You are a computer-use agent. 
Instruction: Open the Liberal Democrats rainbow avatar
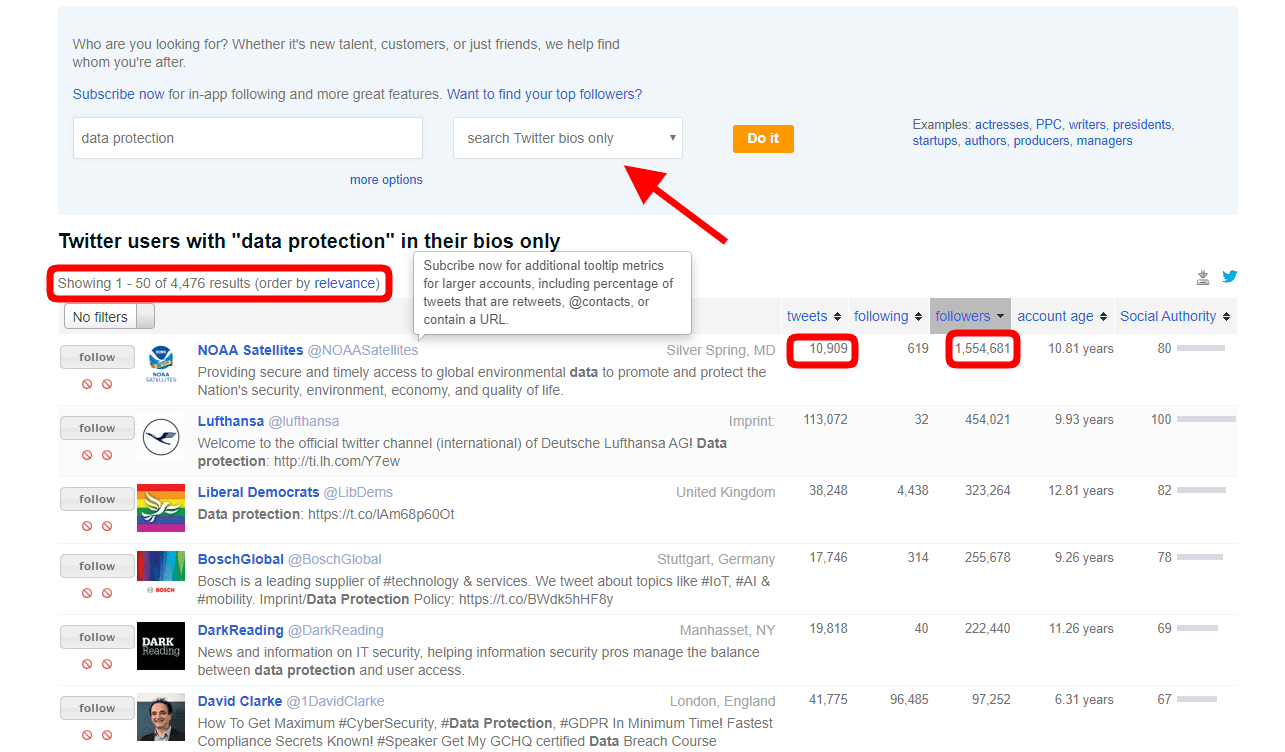(161, 507)
